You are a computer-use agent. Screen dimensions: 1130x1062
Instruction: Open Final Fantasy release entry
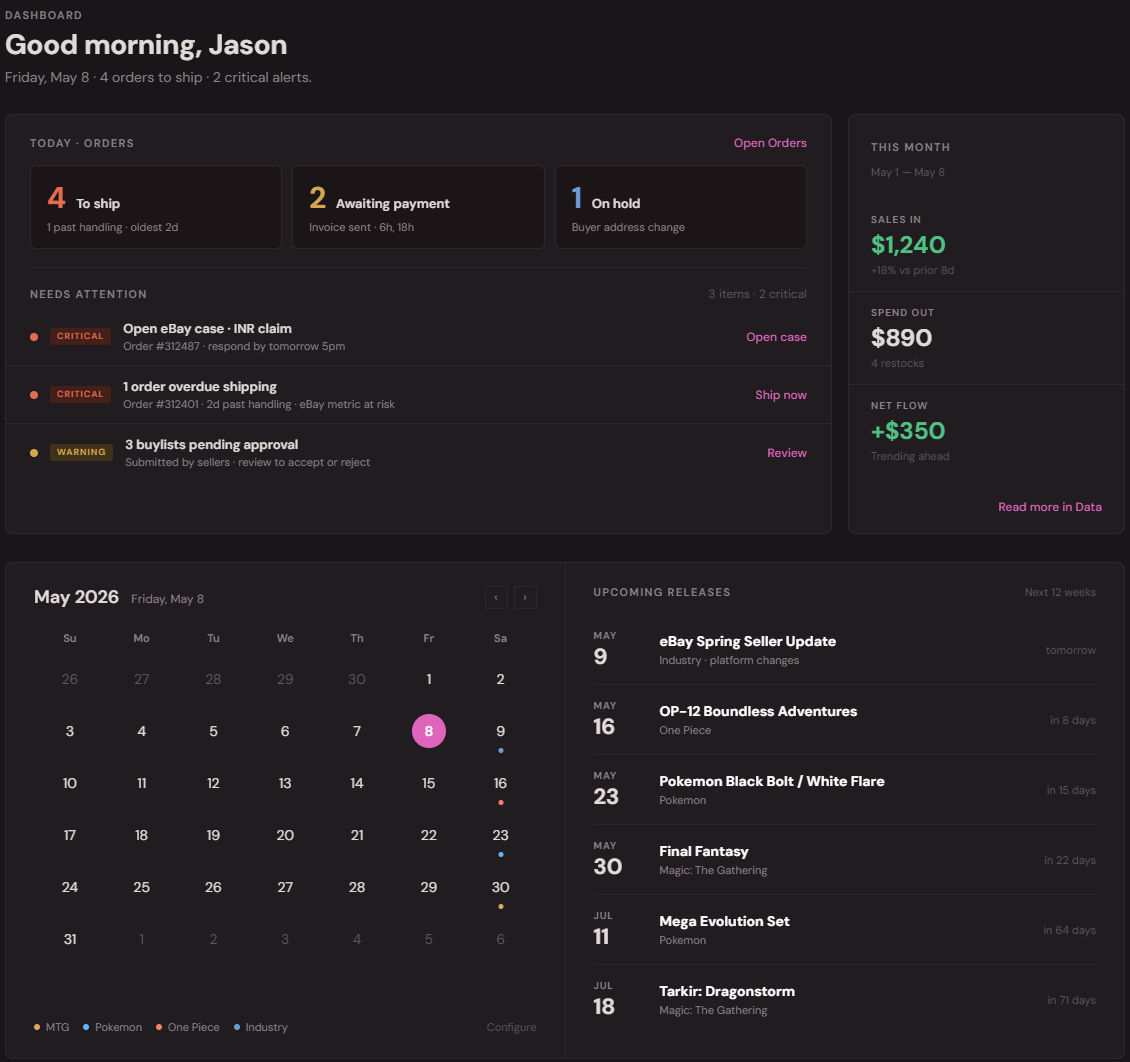point(844,860)
